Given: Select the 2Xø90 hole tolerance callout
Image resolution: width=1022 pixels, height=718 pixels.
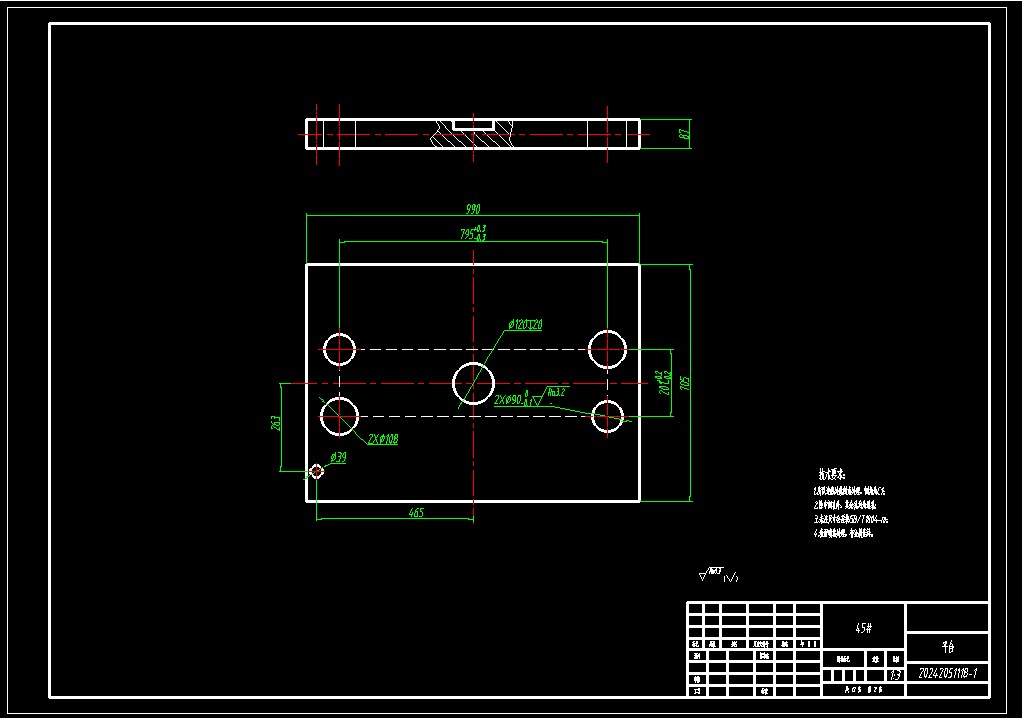Looking at the screenshot, I should (512, 399).
